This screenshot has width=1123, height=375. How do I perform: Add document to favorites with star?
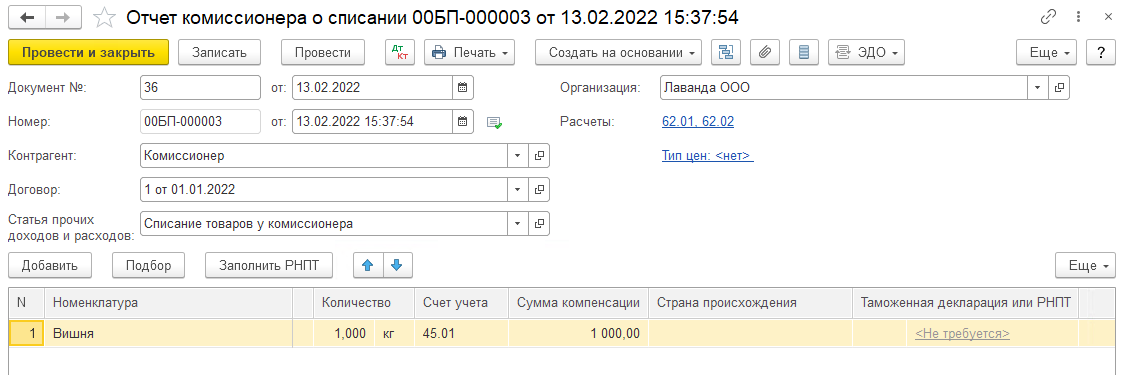click(105, 17)
